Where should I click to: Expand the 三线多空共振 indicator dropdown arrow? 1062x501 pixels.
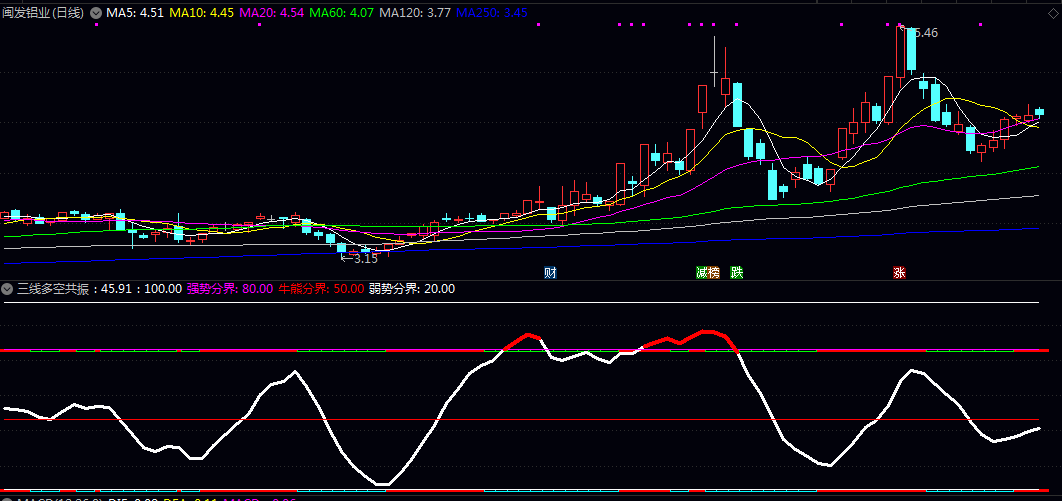(7, 289)
